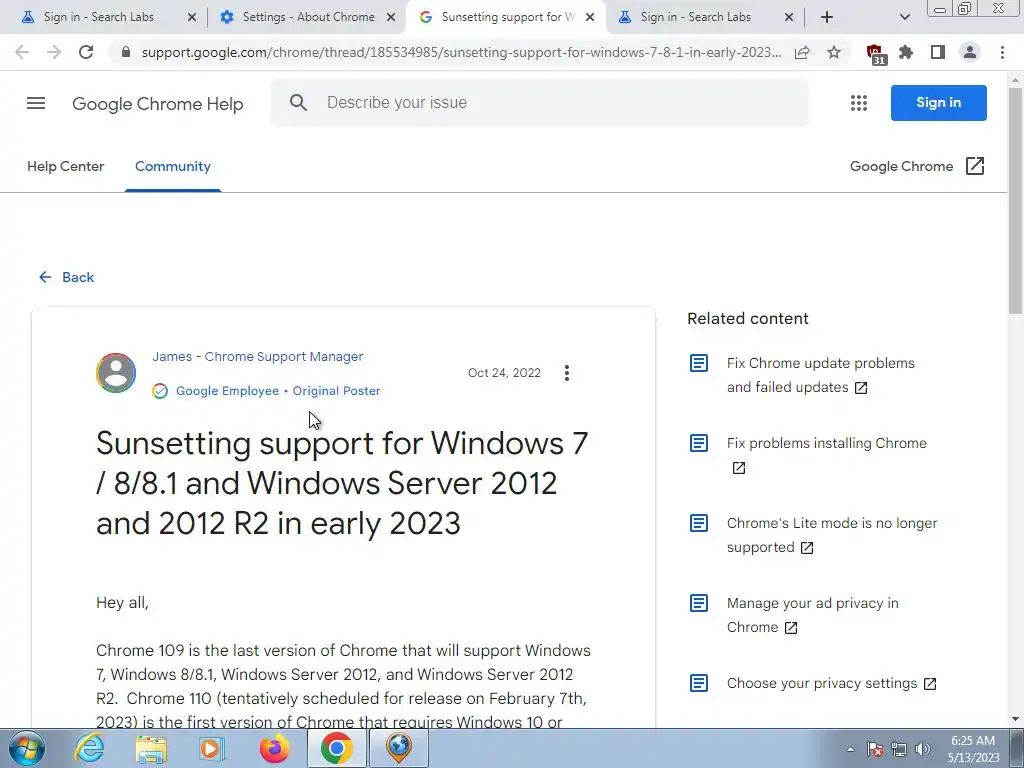1024x768 pixels.
Task: Switch to last Sign in - Search Labs tab
Action: pyautogui.click(x=696, y=17)
